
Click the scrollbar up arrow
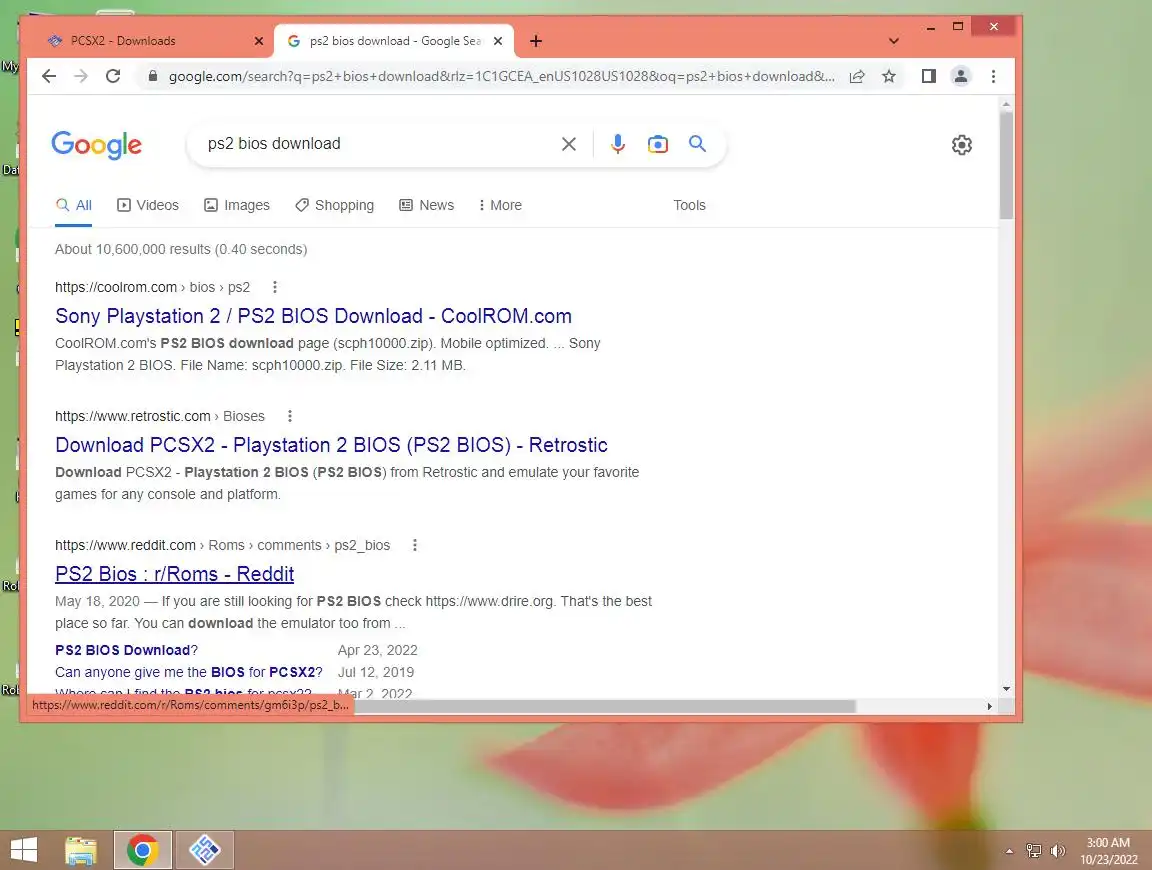(x=1007, y=105)
